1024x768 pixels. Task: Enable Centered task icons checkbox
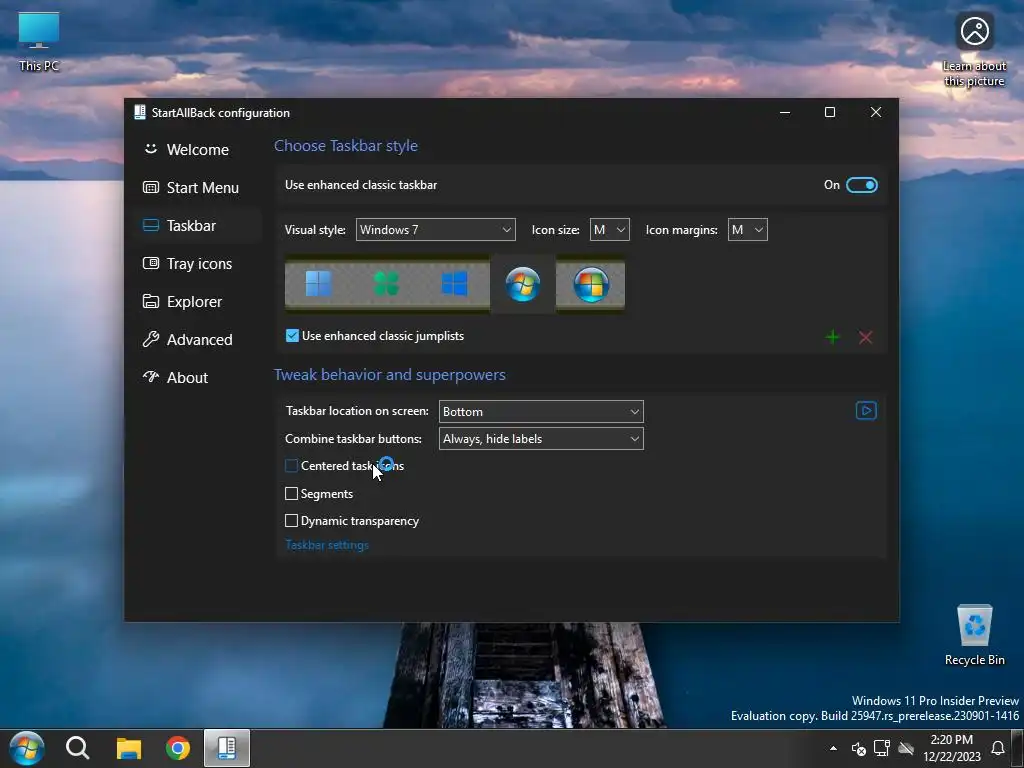point(291,466)
